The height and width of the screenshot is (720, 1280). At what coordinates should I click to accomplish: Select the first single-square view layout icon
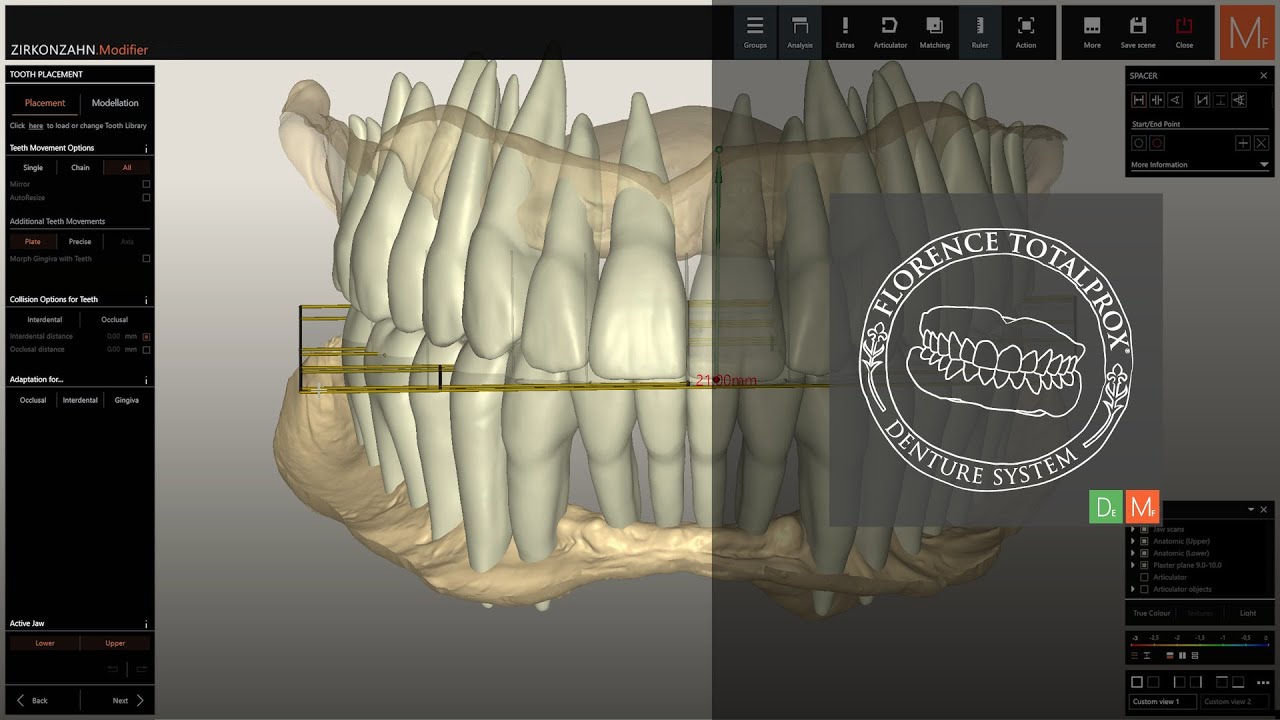click(1137, 682)
